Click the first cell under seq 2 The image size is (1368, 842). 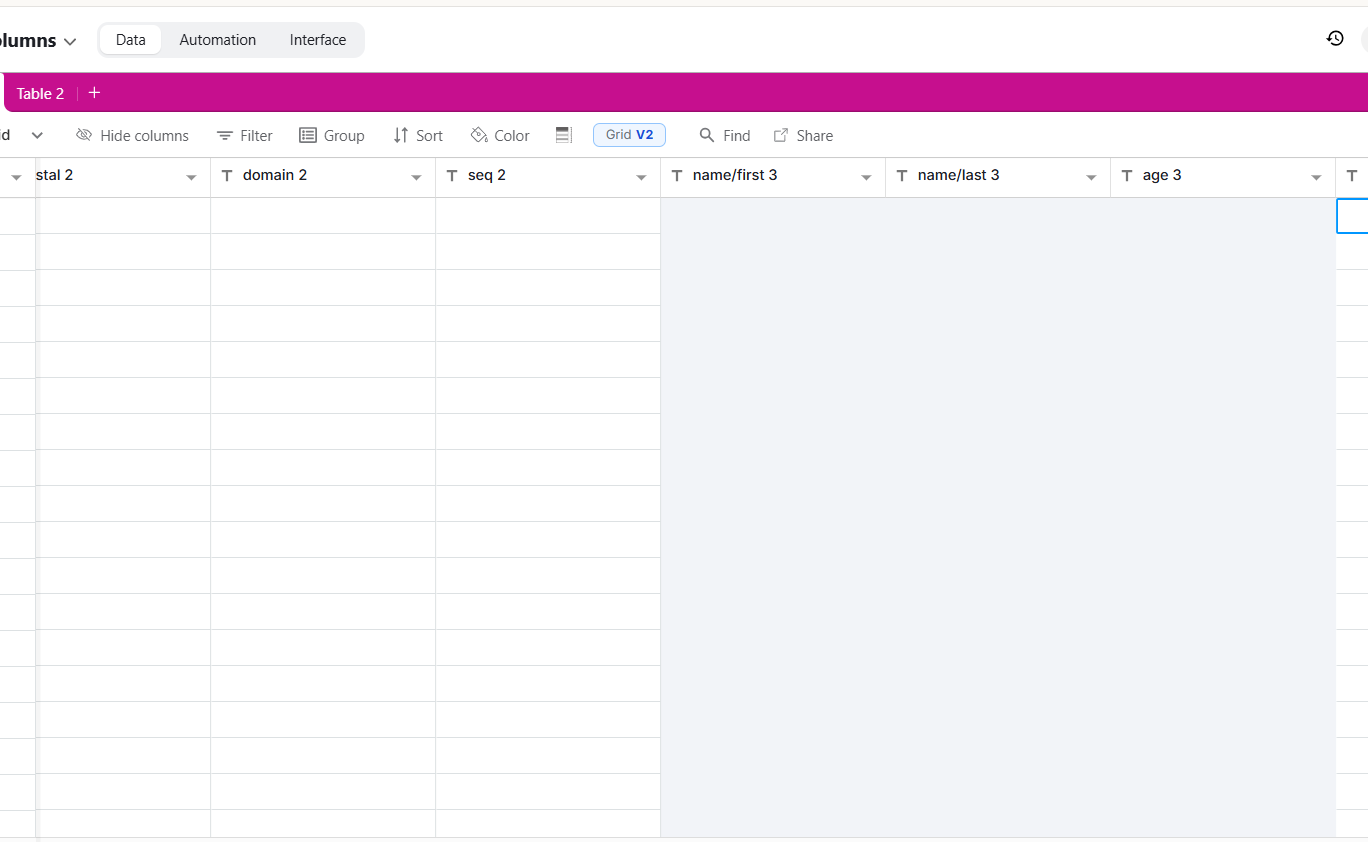tap(548, 216)
